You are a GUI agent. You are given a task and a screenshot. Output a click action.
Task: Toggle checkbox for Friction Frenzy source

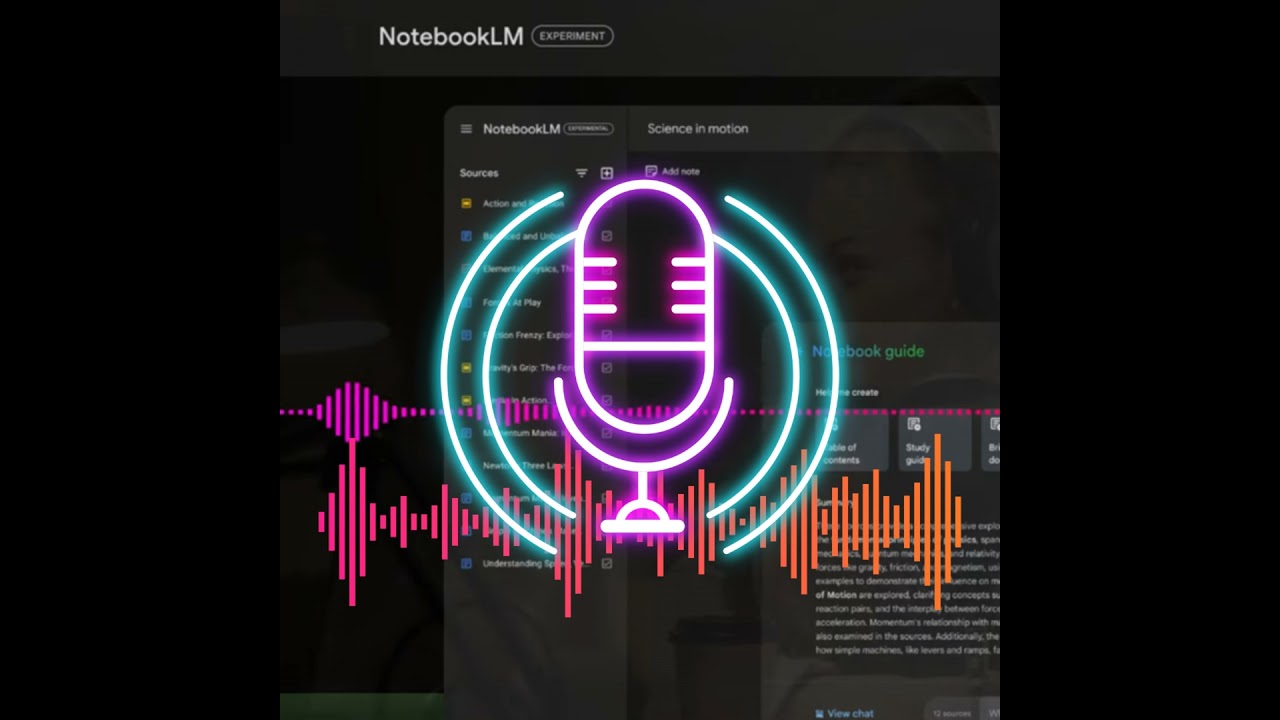point(607,335)
